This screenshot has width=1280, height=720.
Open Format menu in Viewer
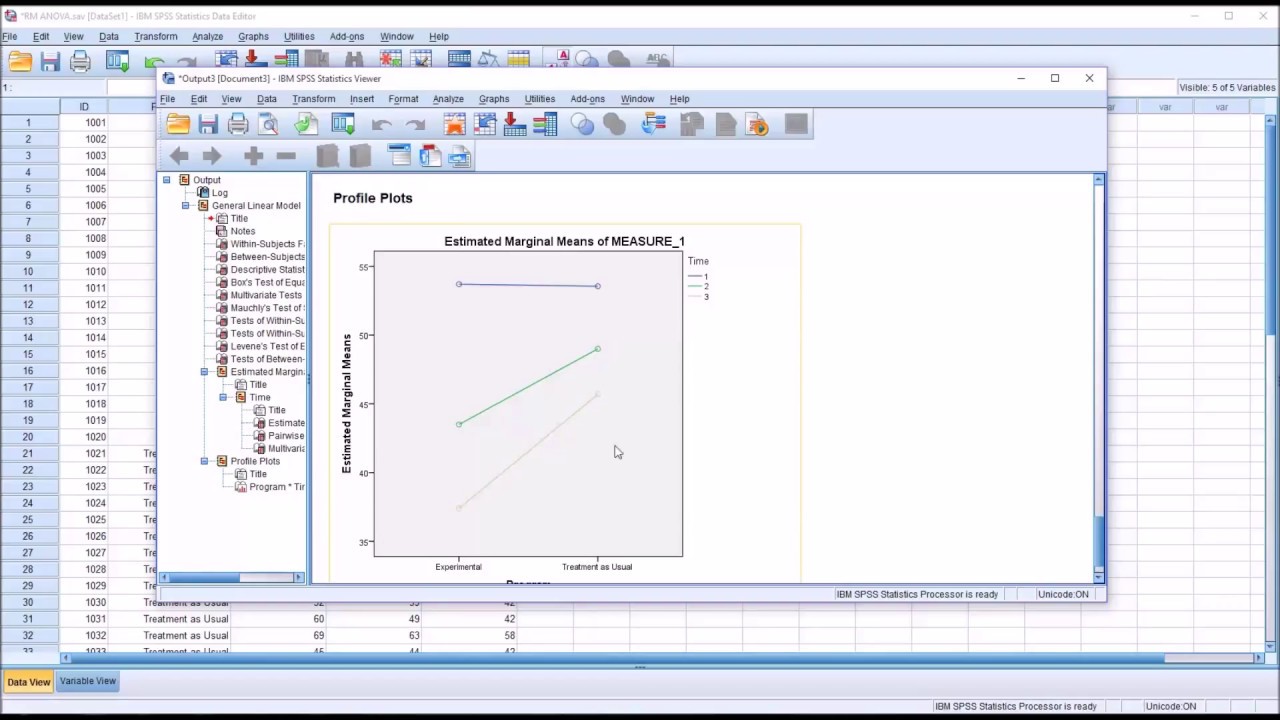[x=403, y=99]
